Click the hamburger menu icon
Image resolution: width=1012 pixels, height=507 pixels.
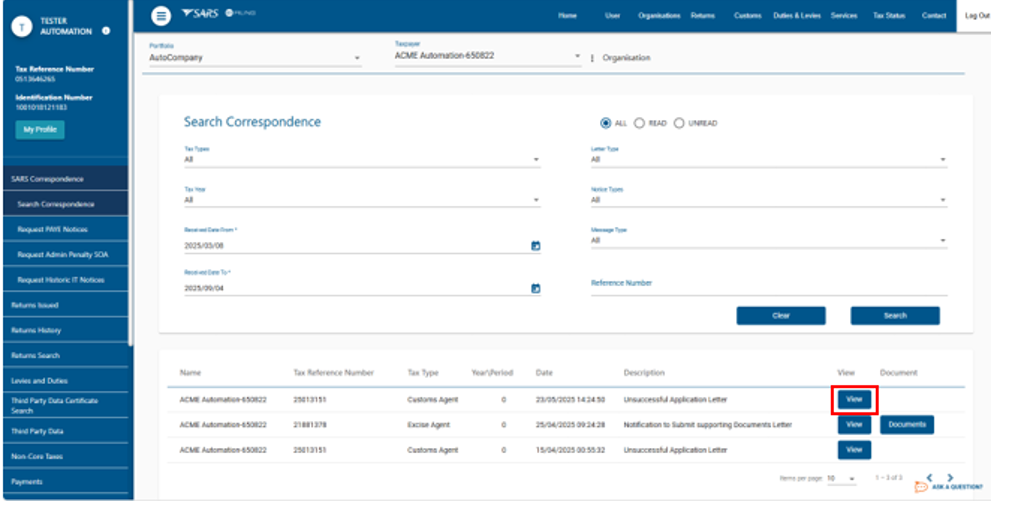pyautogui.click(x=160, y=16)
